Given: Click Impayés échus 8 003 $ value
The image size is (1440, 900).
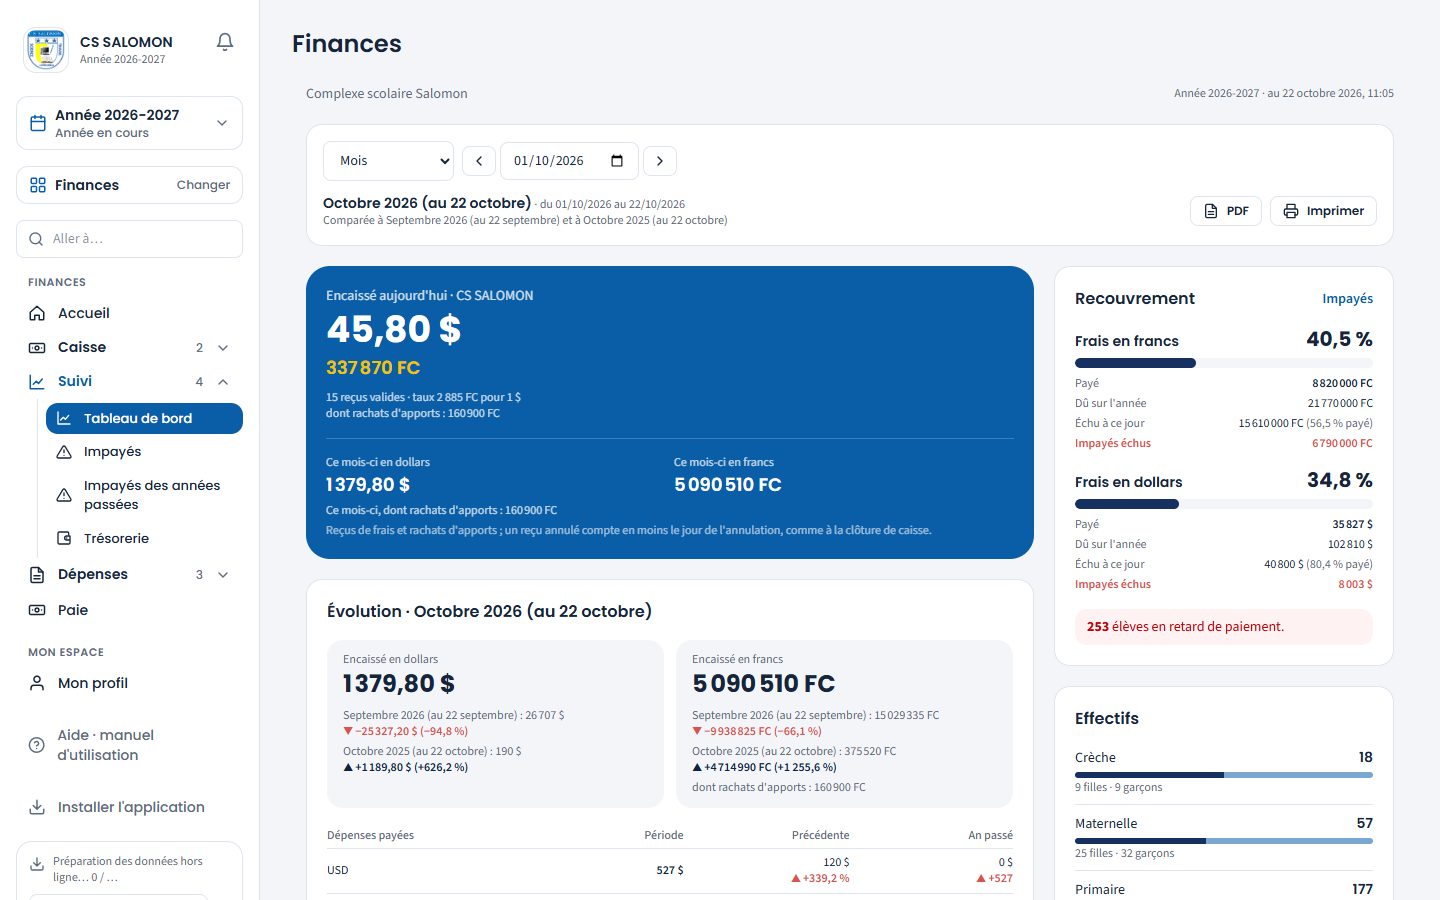Looking at the screenshot, I should pyautogui.click(x=1355, y=585).
